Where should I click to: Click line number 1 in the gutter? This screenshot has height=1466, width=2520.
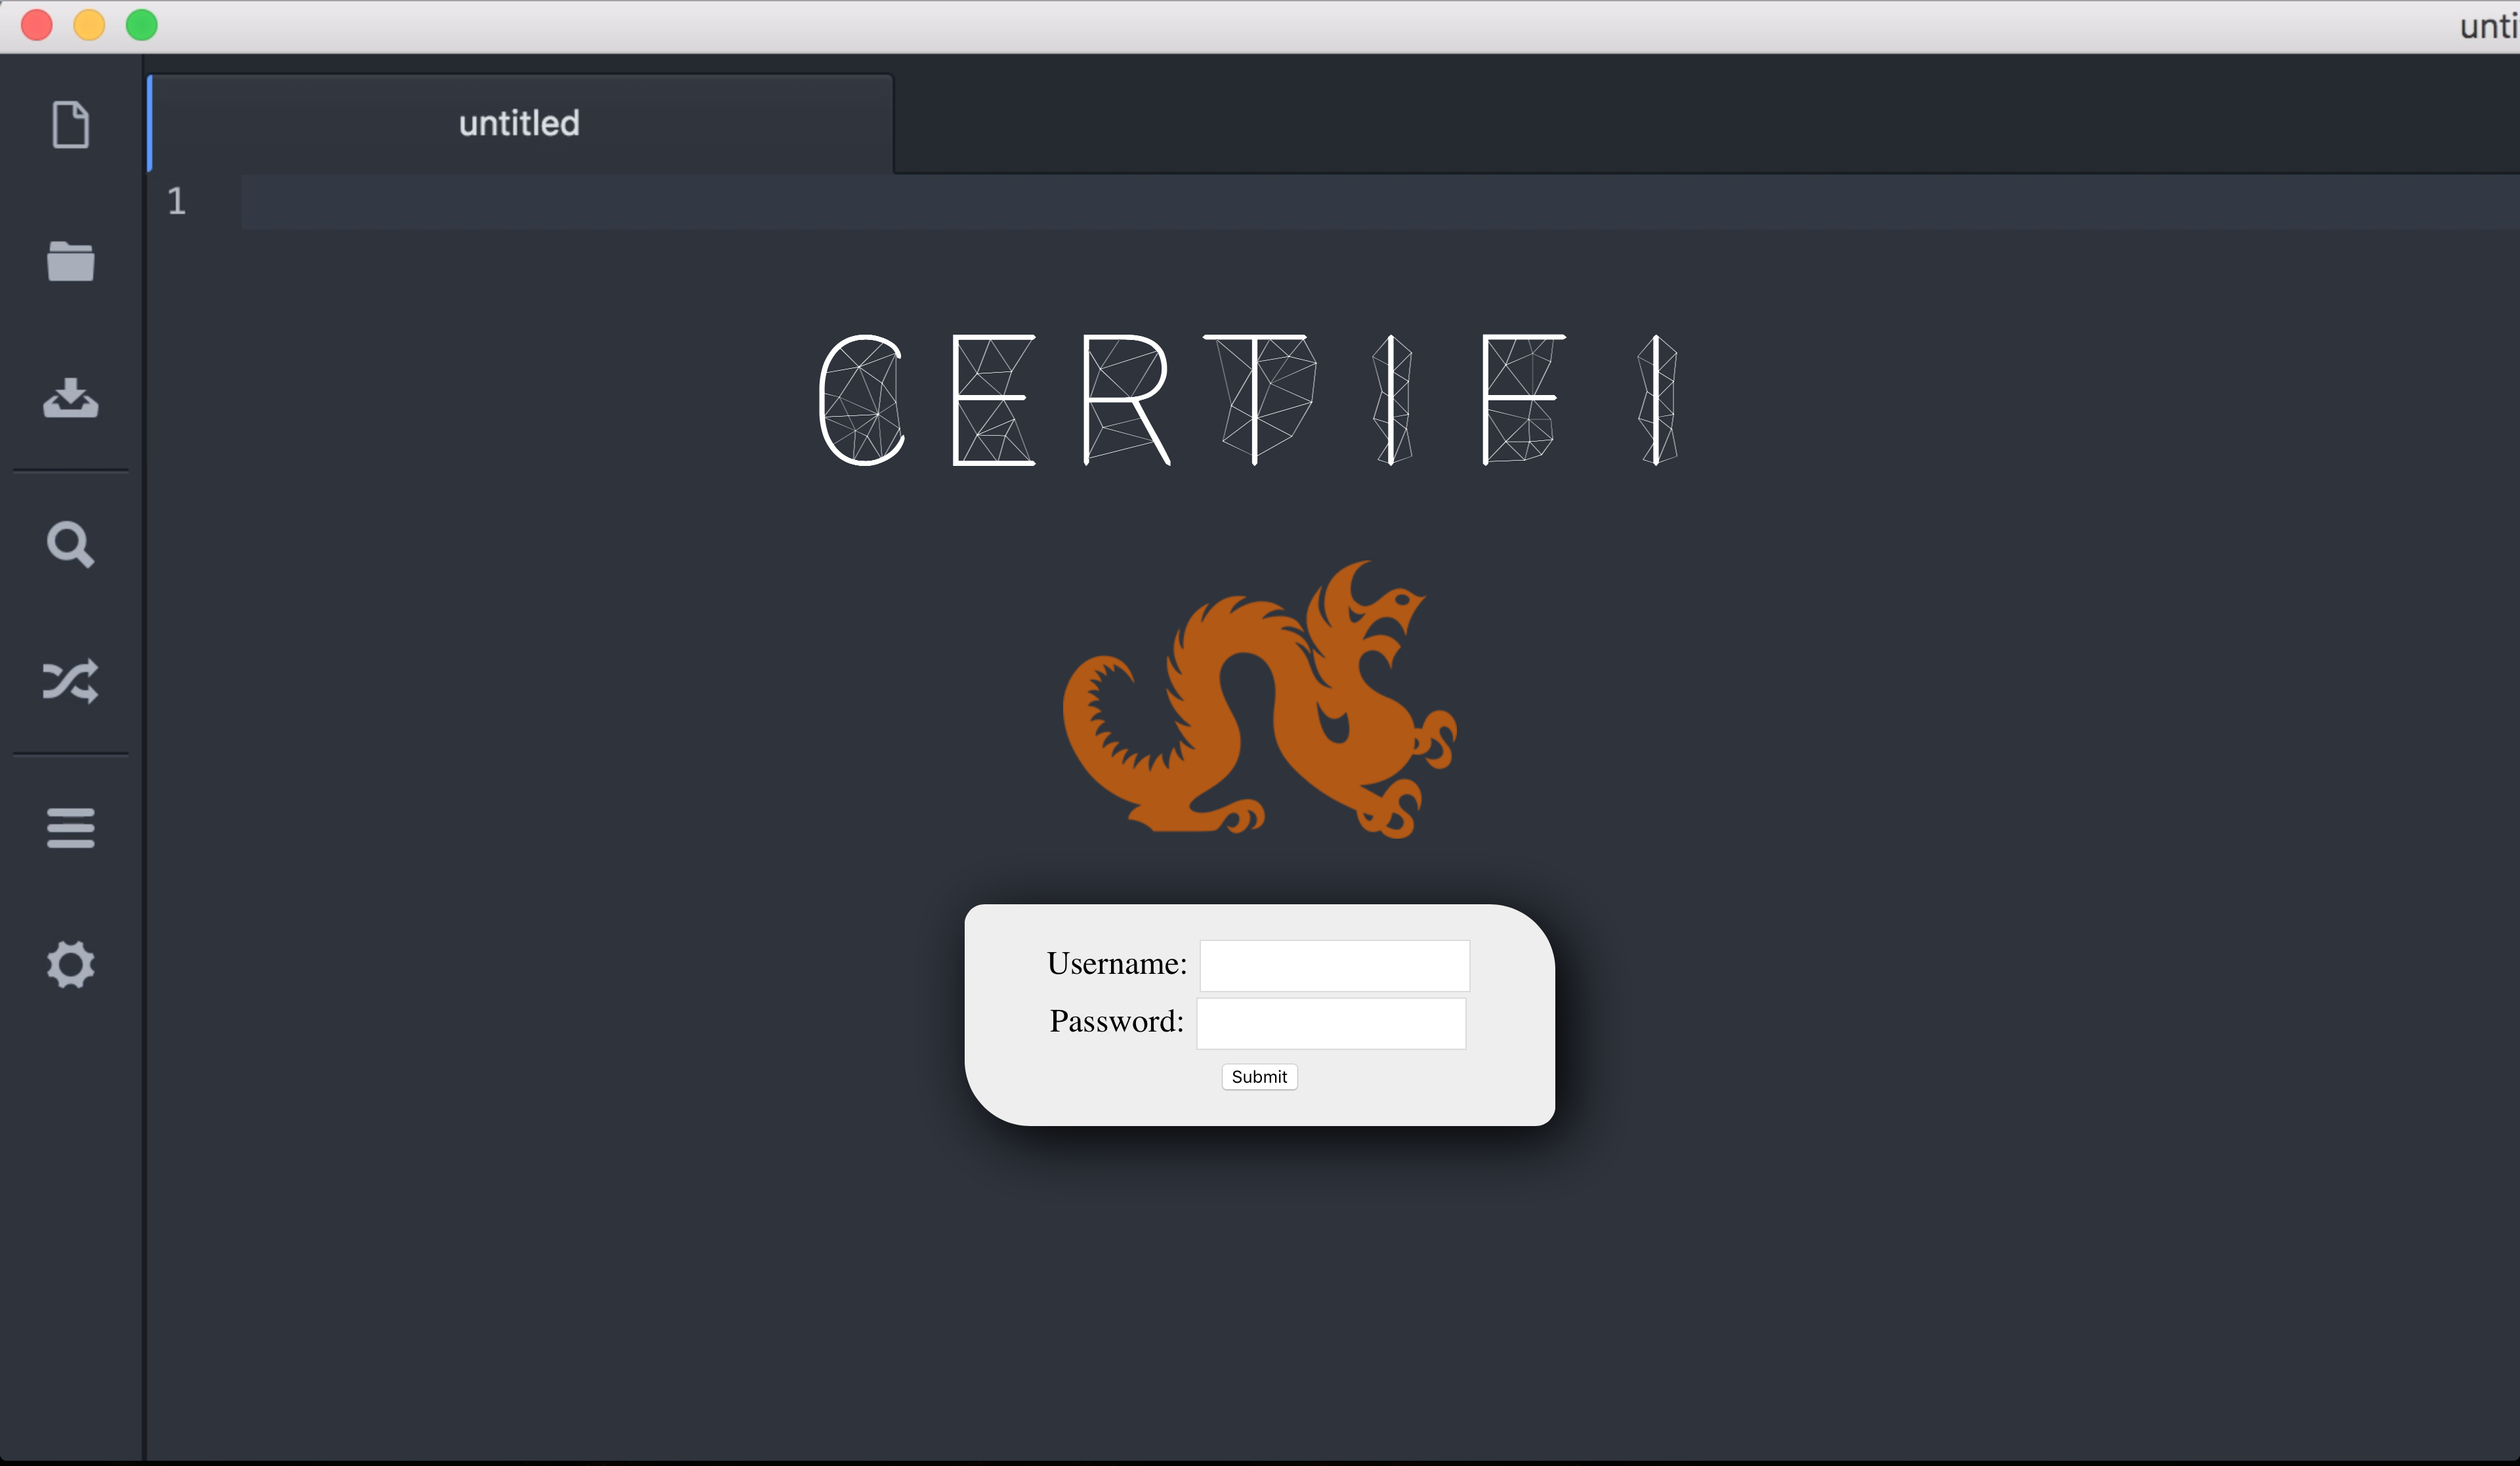click(177, 201)
